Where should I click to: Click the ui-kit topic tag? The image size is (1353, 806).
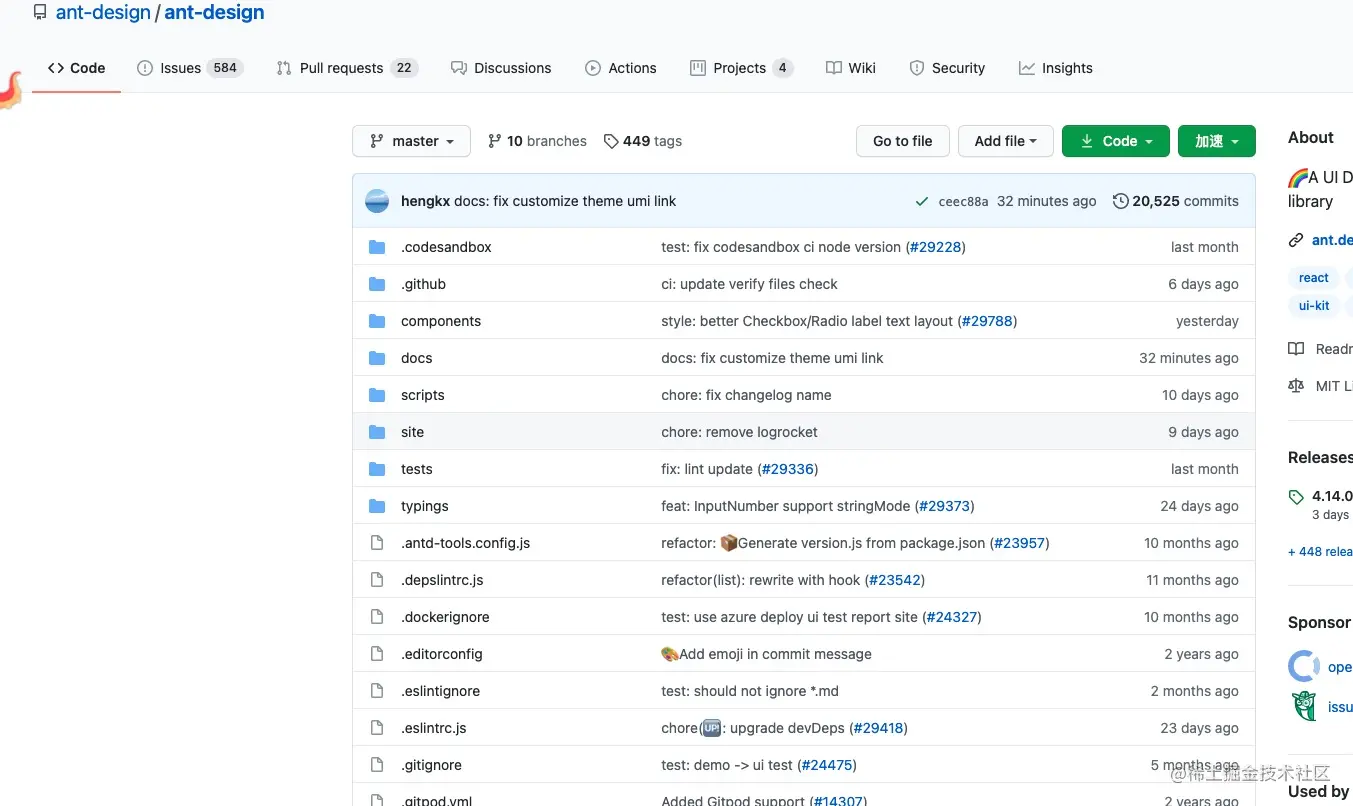pos(1313,306)
